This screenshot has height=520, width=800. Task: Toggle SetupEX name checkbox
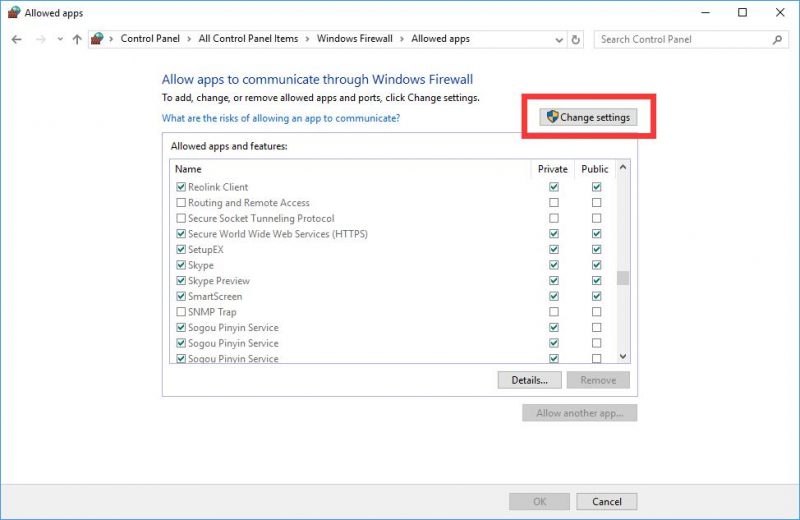coord(181,250)
